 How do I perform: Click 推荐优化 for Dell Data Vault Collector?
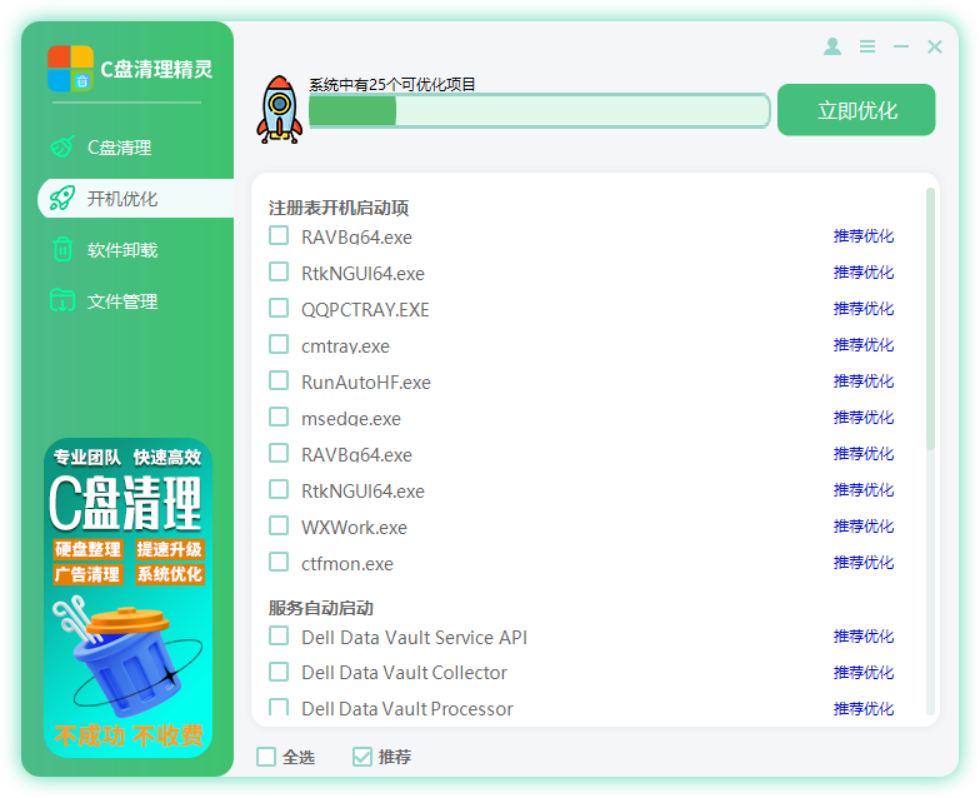(x=864, y=672)
